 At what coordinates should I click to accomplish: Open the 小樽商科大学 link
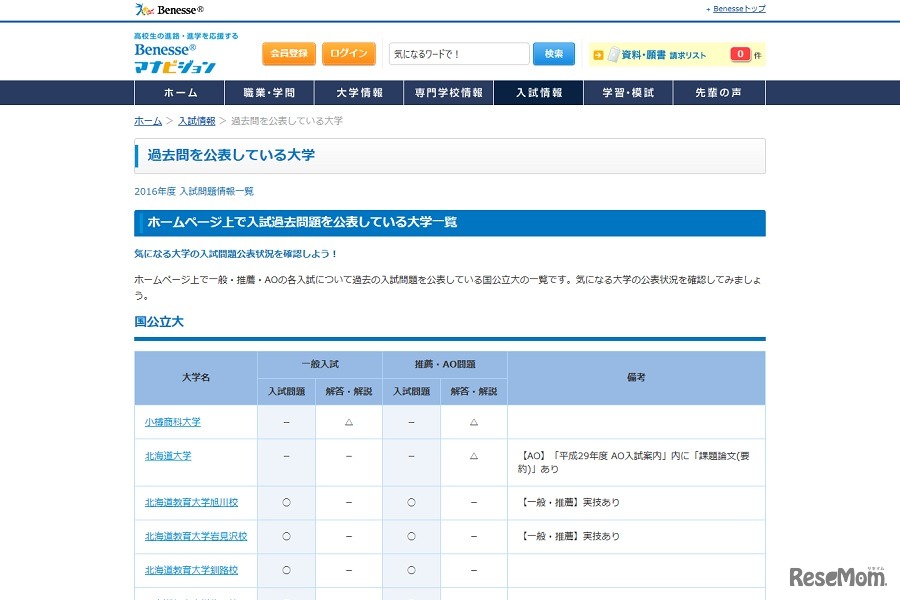point(172,422)
